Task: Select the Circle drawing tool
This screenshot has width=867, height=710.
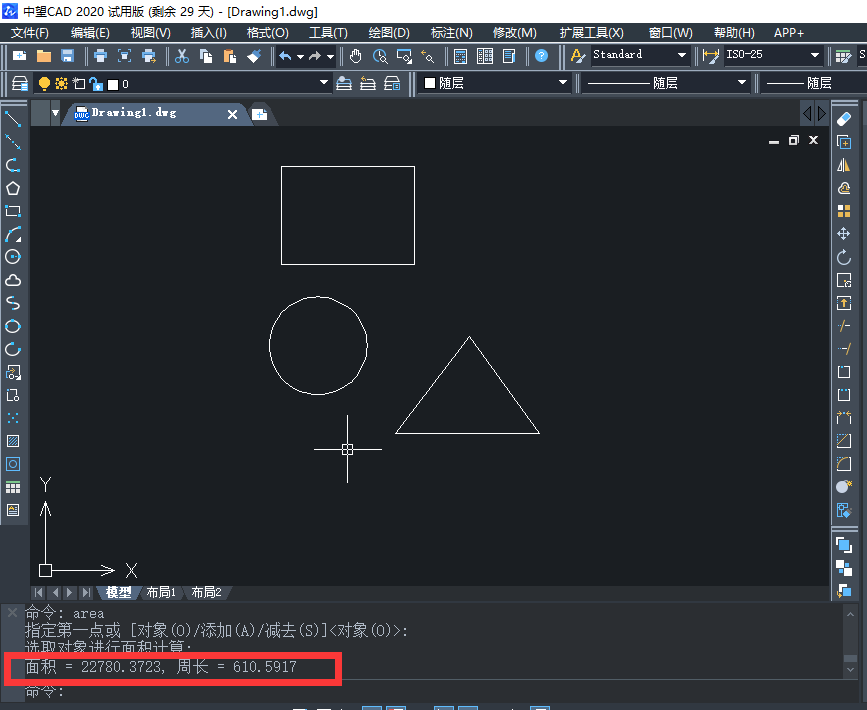Action: tap(13, 257)
